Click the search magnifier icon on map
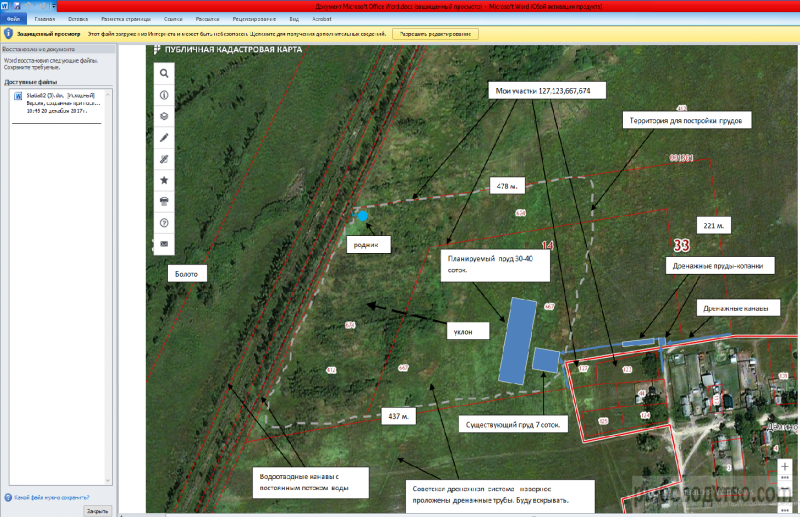 [x=164, y=73]
